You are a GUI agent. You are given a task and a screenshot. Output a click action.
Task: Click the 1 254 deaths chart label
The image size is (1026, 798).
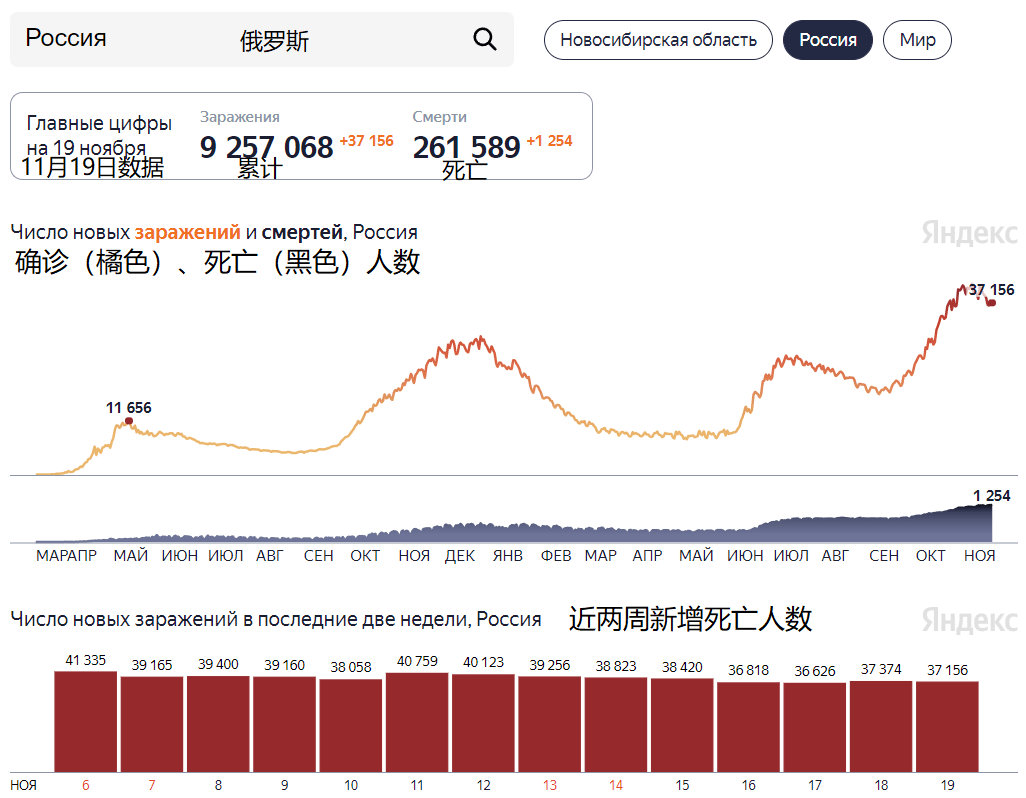[x=991, y=496]
